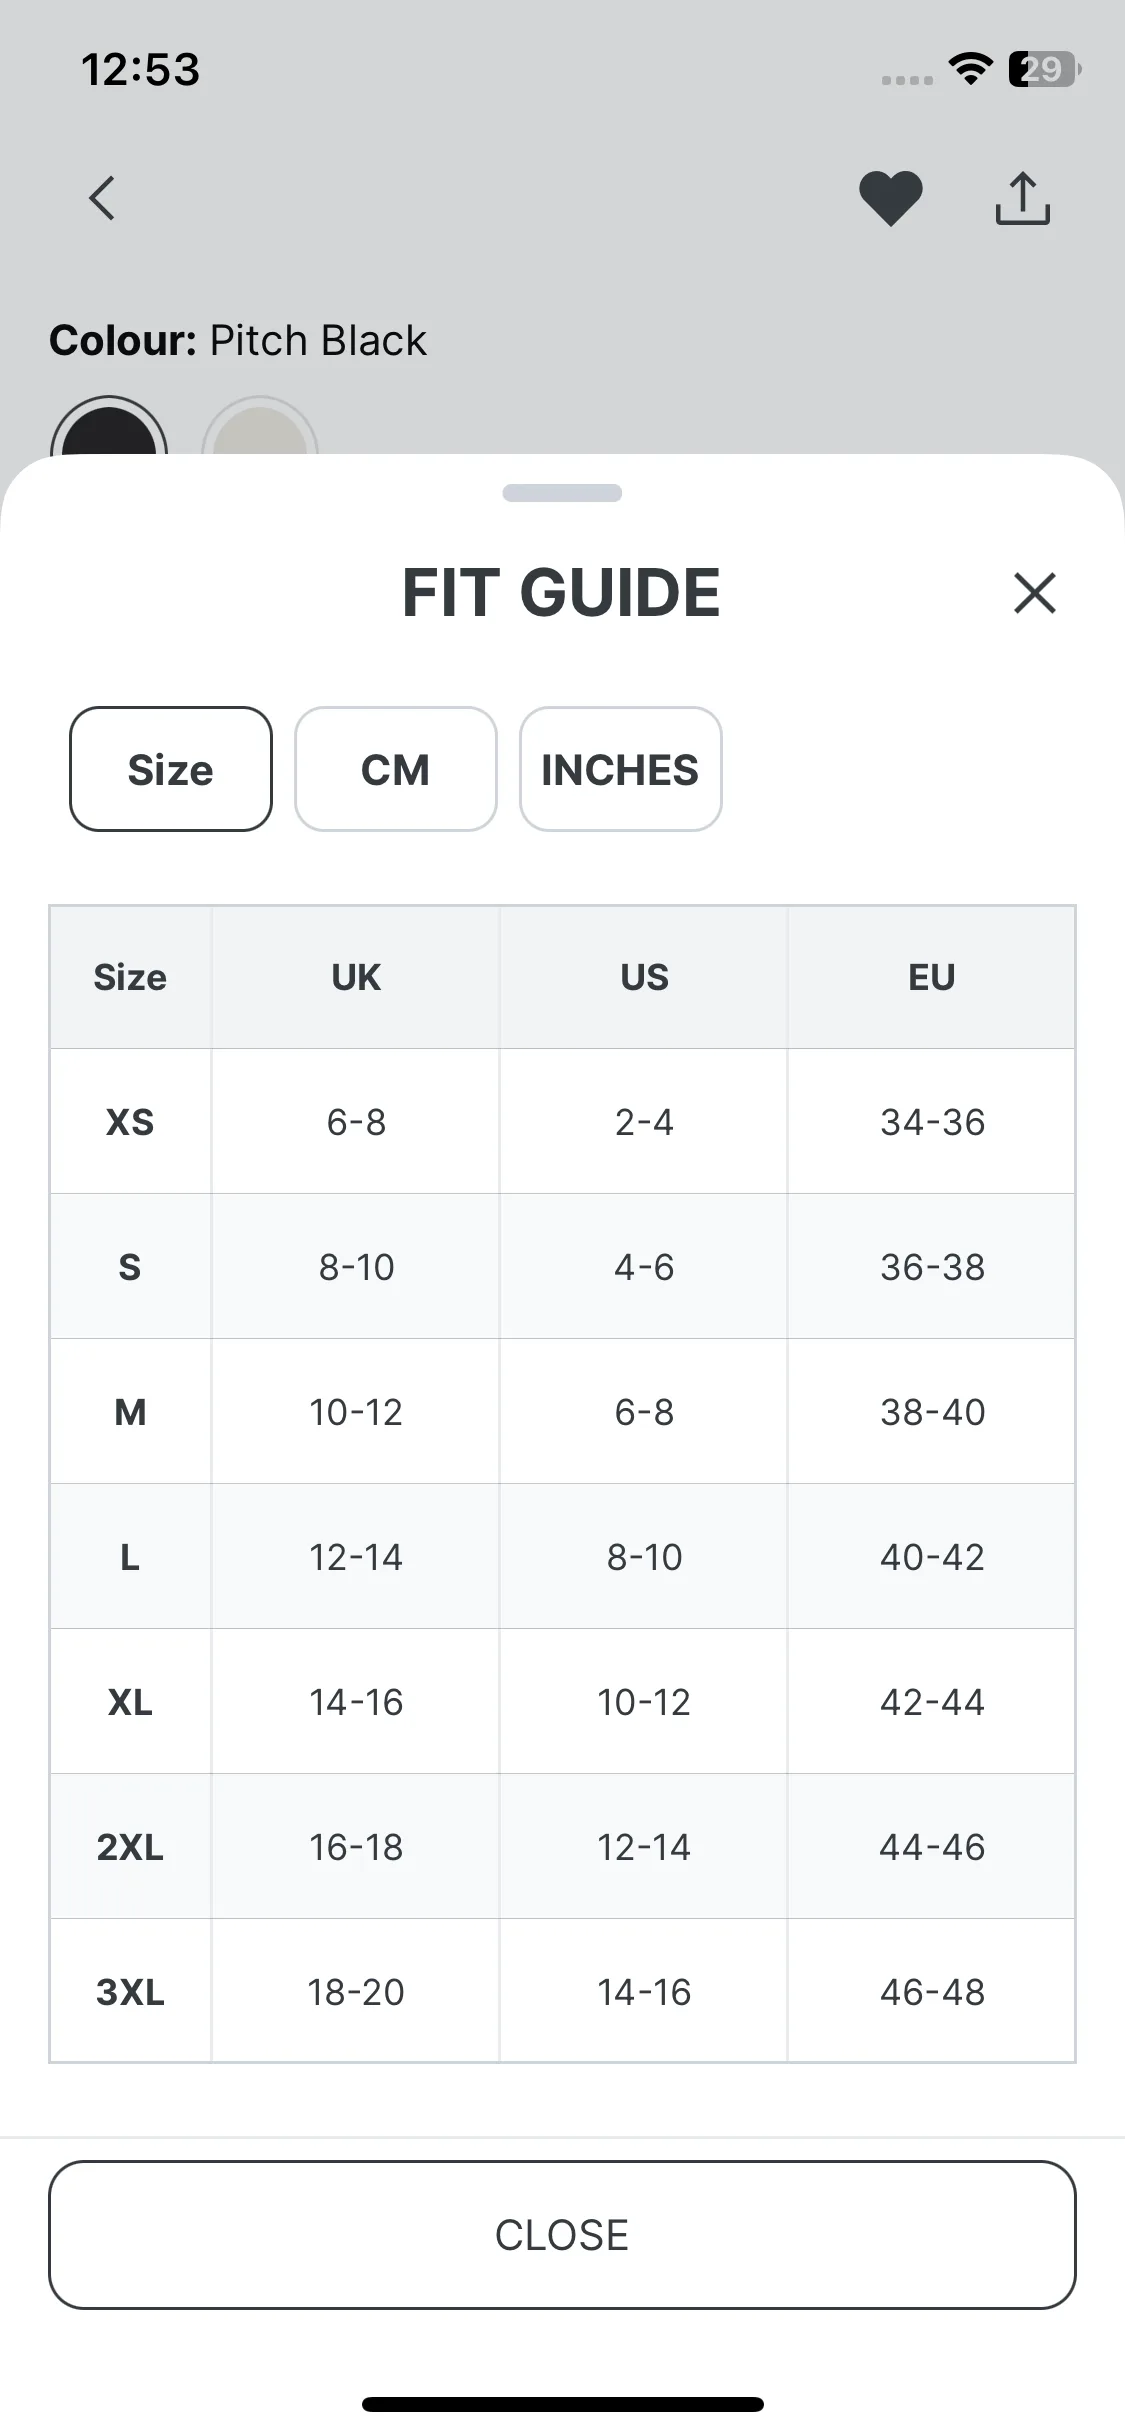Toggle the heart favourite icon

[x=890, y=198]
